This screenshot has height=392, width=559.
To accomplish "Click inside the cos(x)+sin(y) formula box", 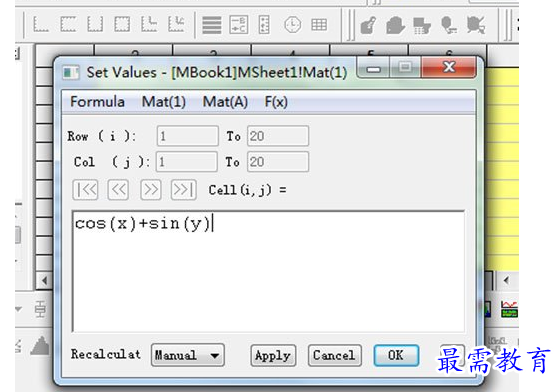I will click(268, 272).
